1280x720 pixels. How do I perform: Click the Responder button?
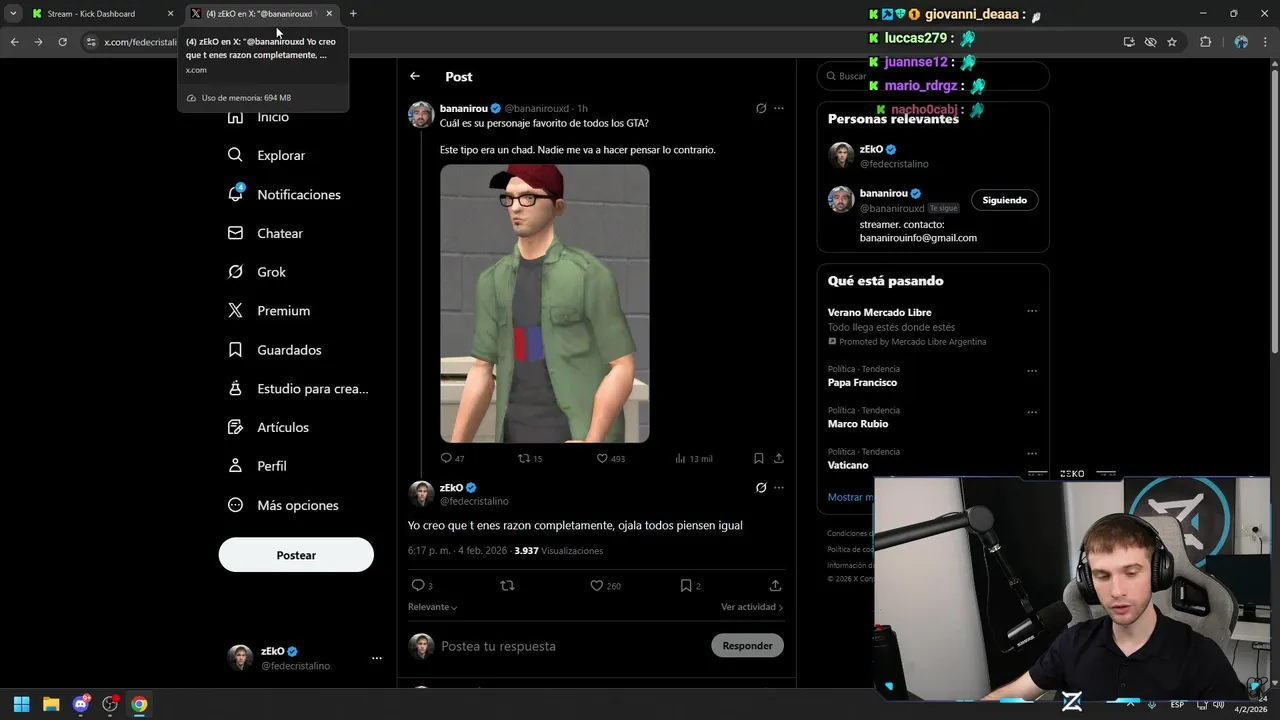tap(747, 646)
